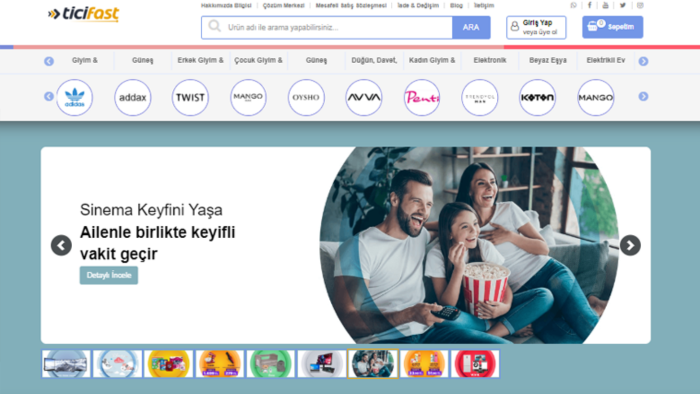Open Düğün, Davet, category
Screen dimensions: 700x394
374,60
